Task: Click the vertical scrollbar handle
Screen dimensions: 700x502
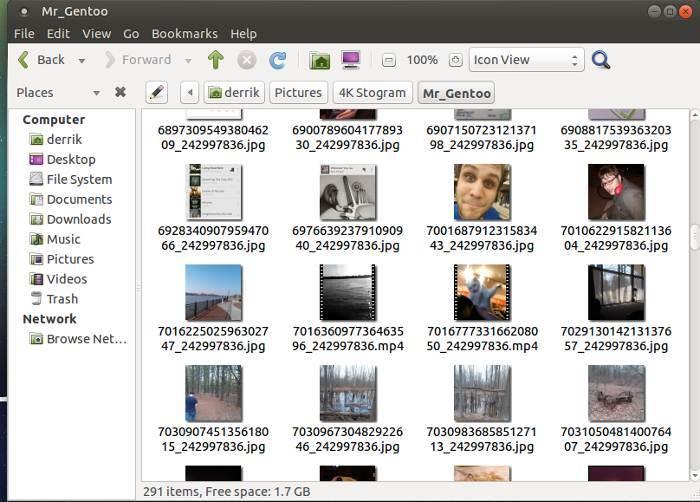Action: (695, 238)
